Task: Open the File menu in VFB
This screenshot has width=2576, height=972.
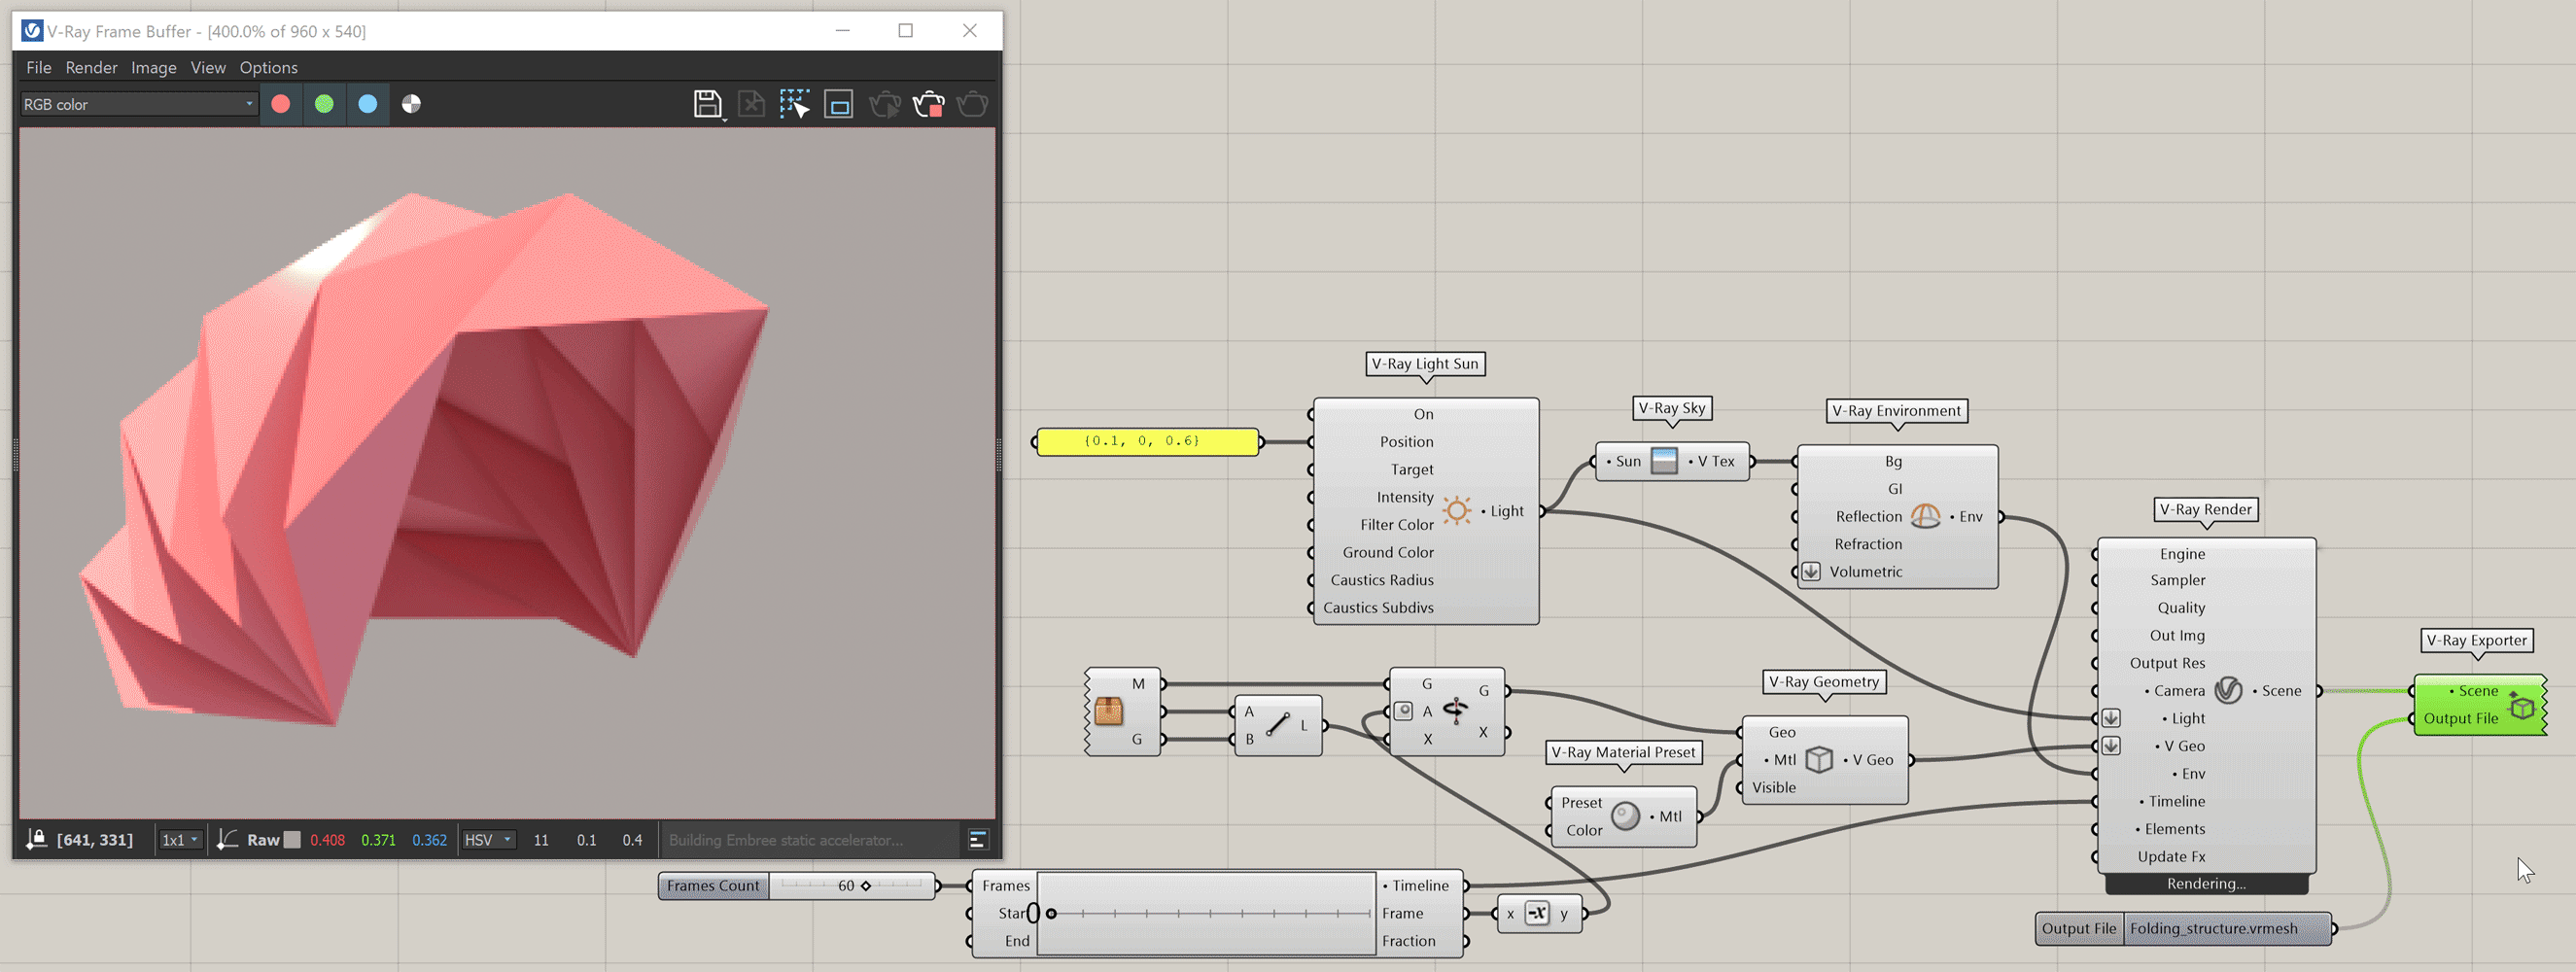Action: [38, 67]
